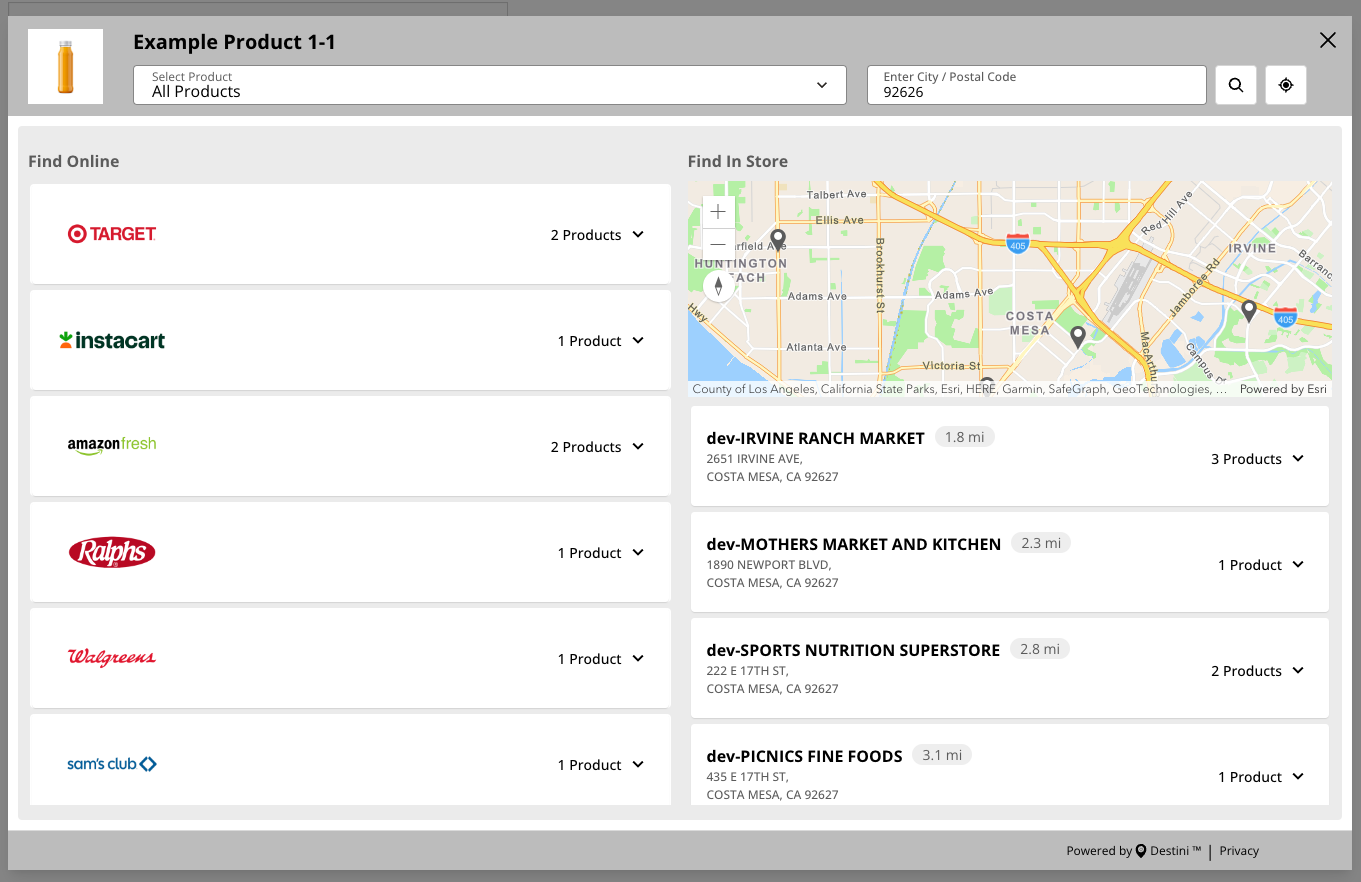This screenshot has width=1361, height=882.
Task: Click the Find In Store heading
Action: pos(738,161)
